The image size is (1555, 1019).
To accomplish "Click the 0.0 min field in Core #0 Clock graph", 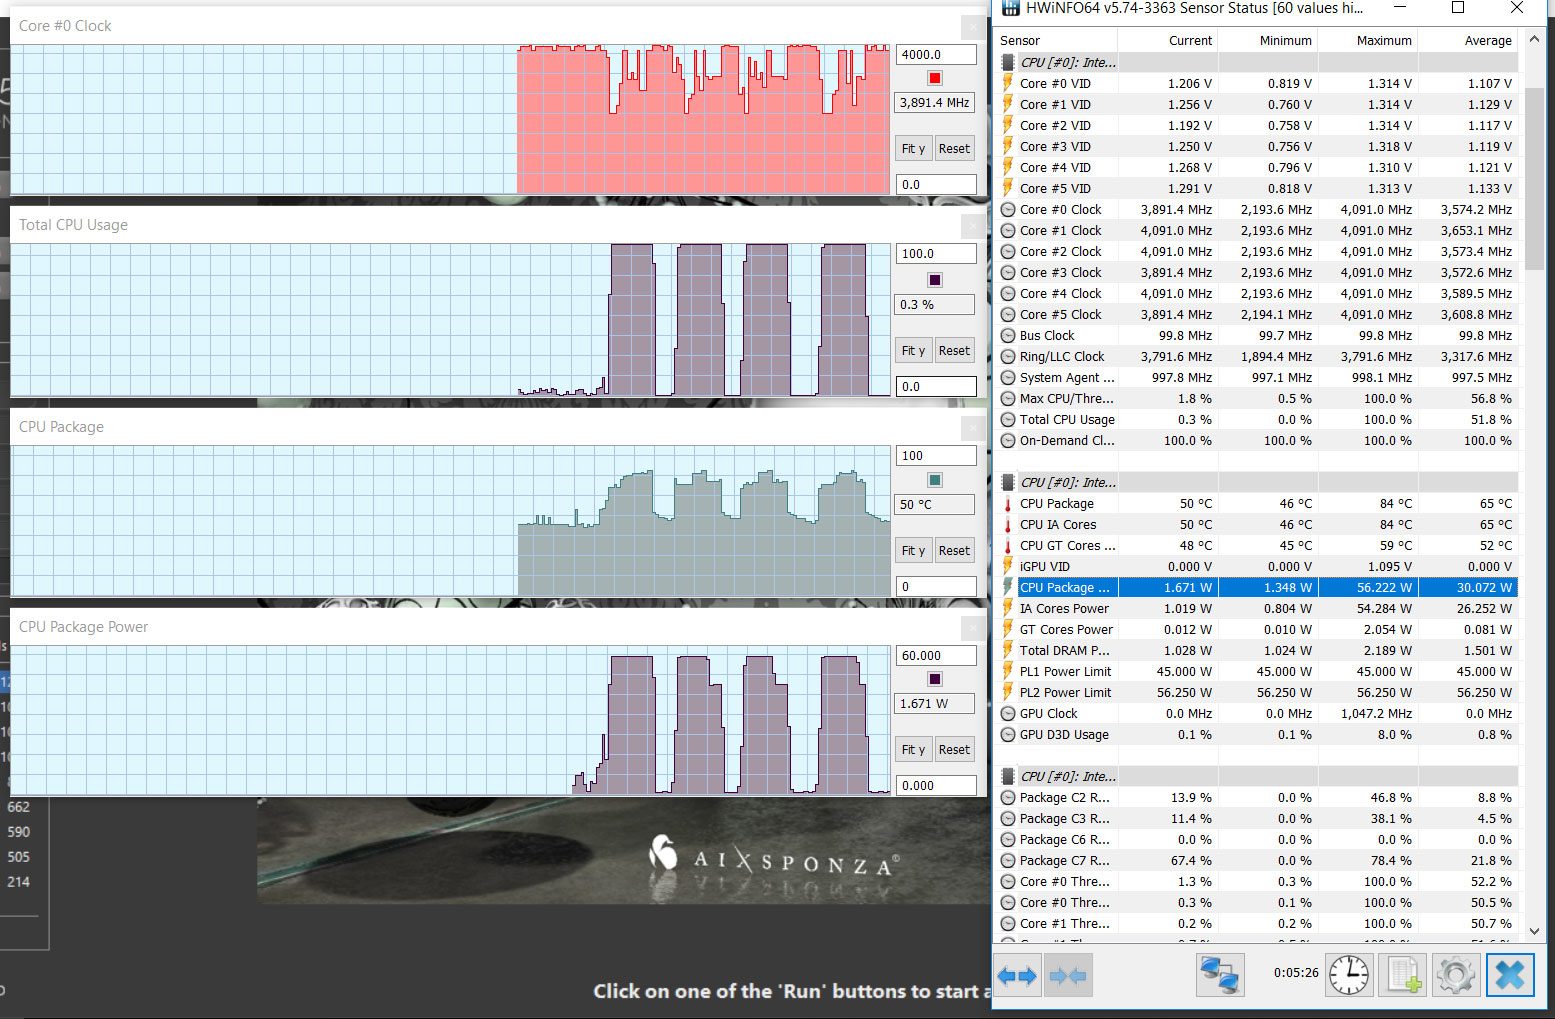I will (935, 184).
